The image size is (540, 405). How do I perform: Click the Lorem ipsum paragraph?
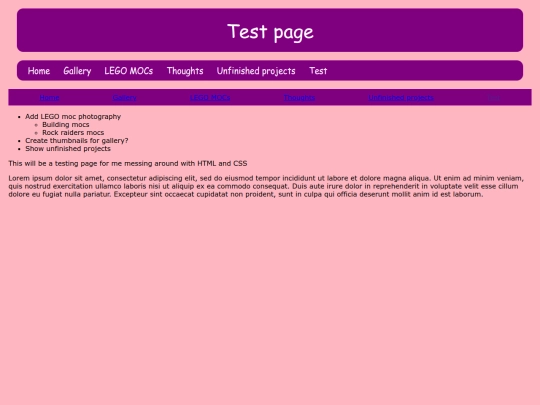pyautogui.click(x=266, y=186)
